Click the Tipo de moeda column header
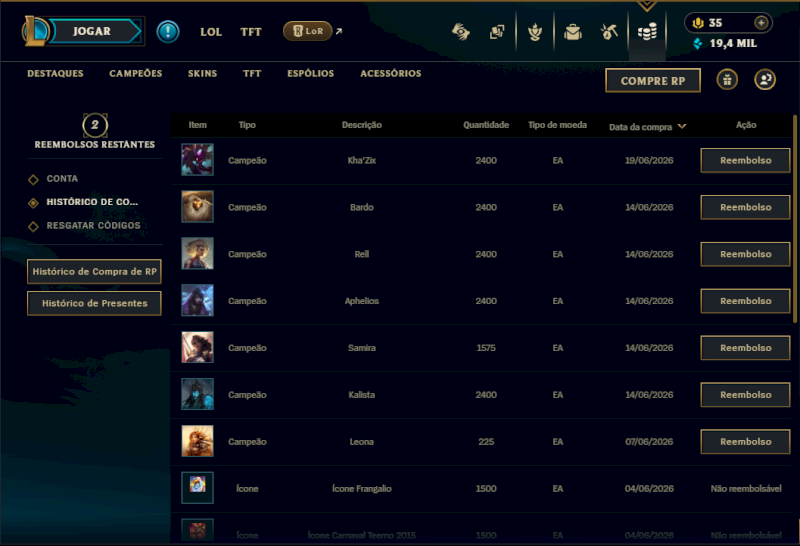Screen dimensions: 800x546 [x=557, y=125]
